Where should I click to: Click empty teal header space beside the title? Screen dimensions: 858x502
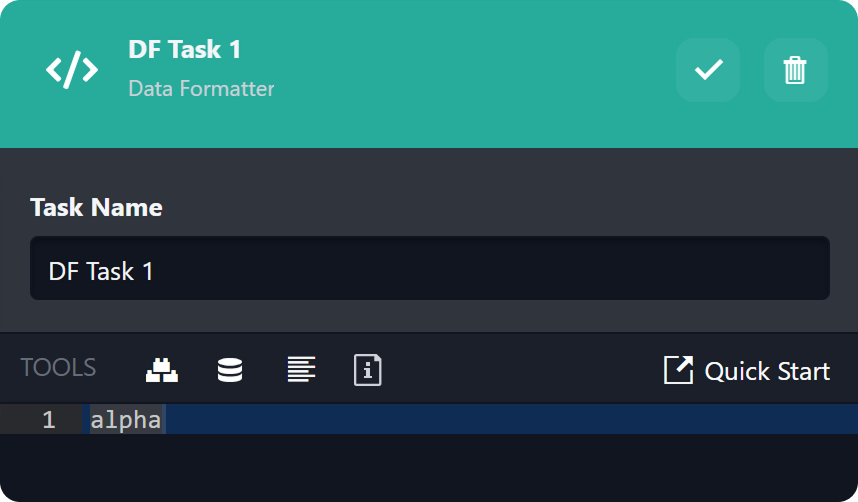click(x=470, y=70)
